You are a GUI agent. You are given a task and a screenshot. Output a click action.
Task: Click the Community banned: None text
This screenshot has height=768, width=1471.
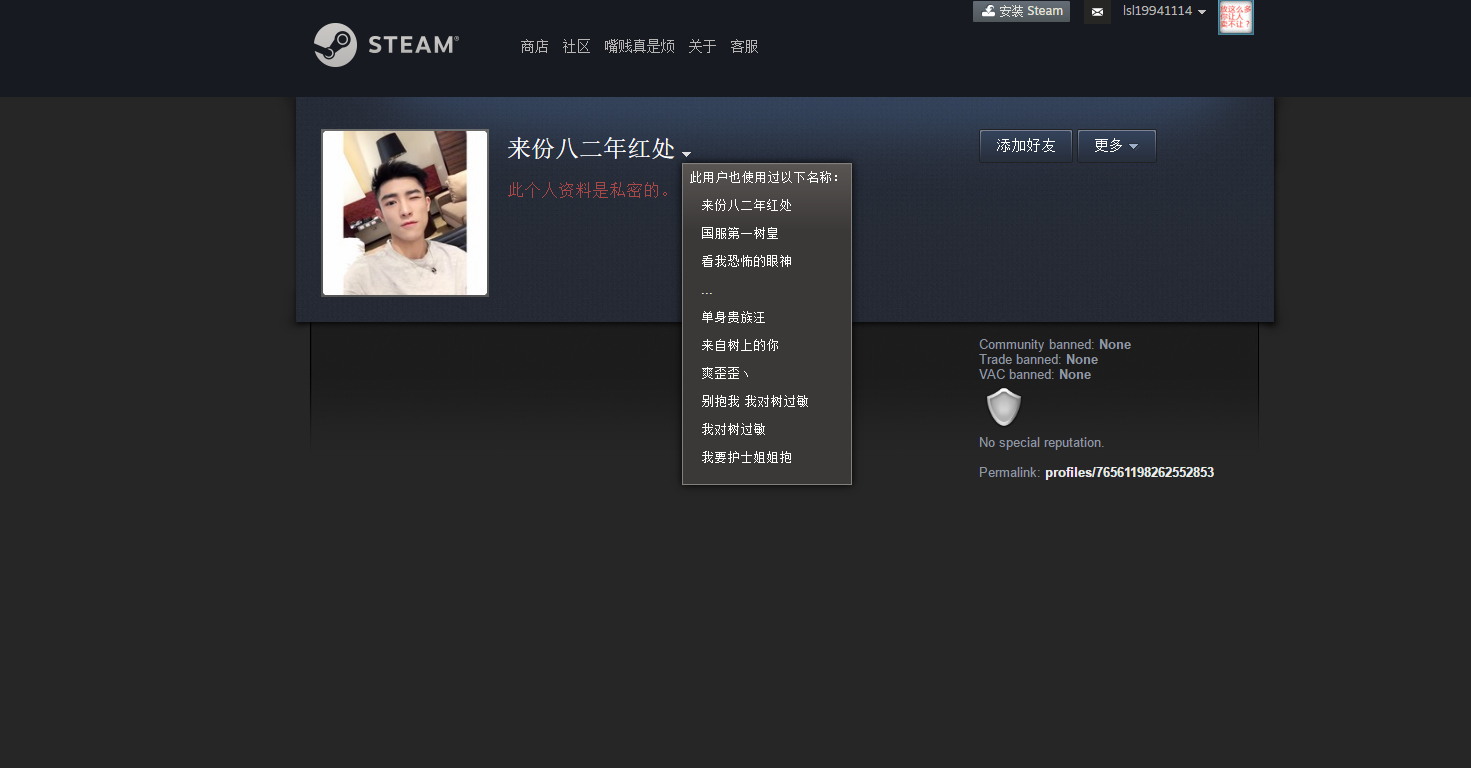(1055, 344)
